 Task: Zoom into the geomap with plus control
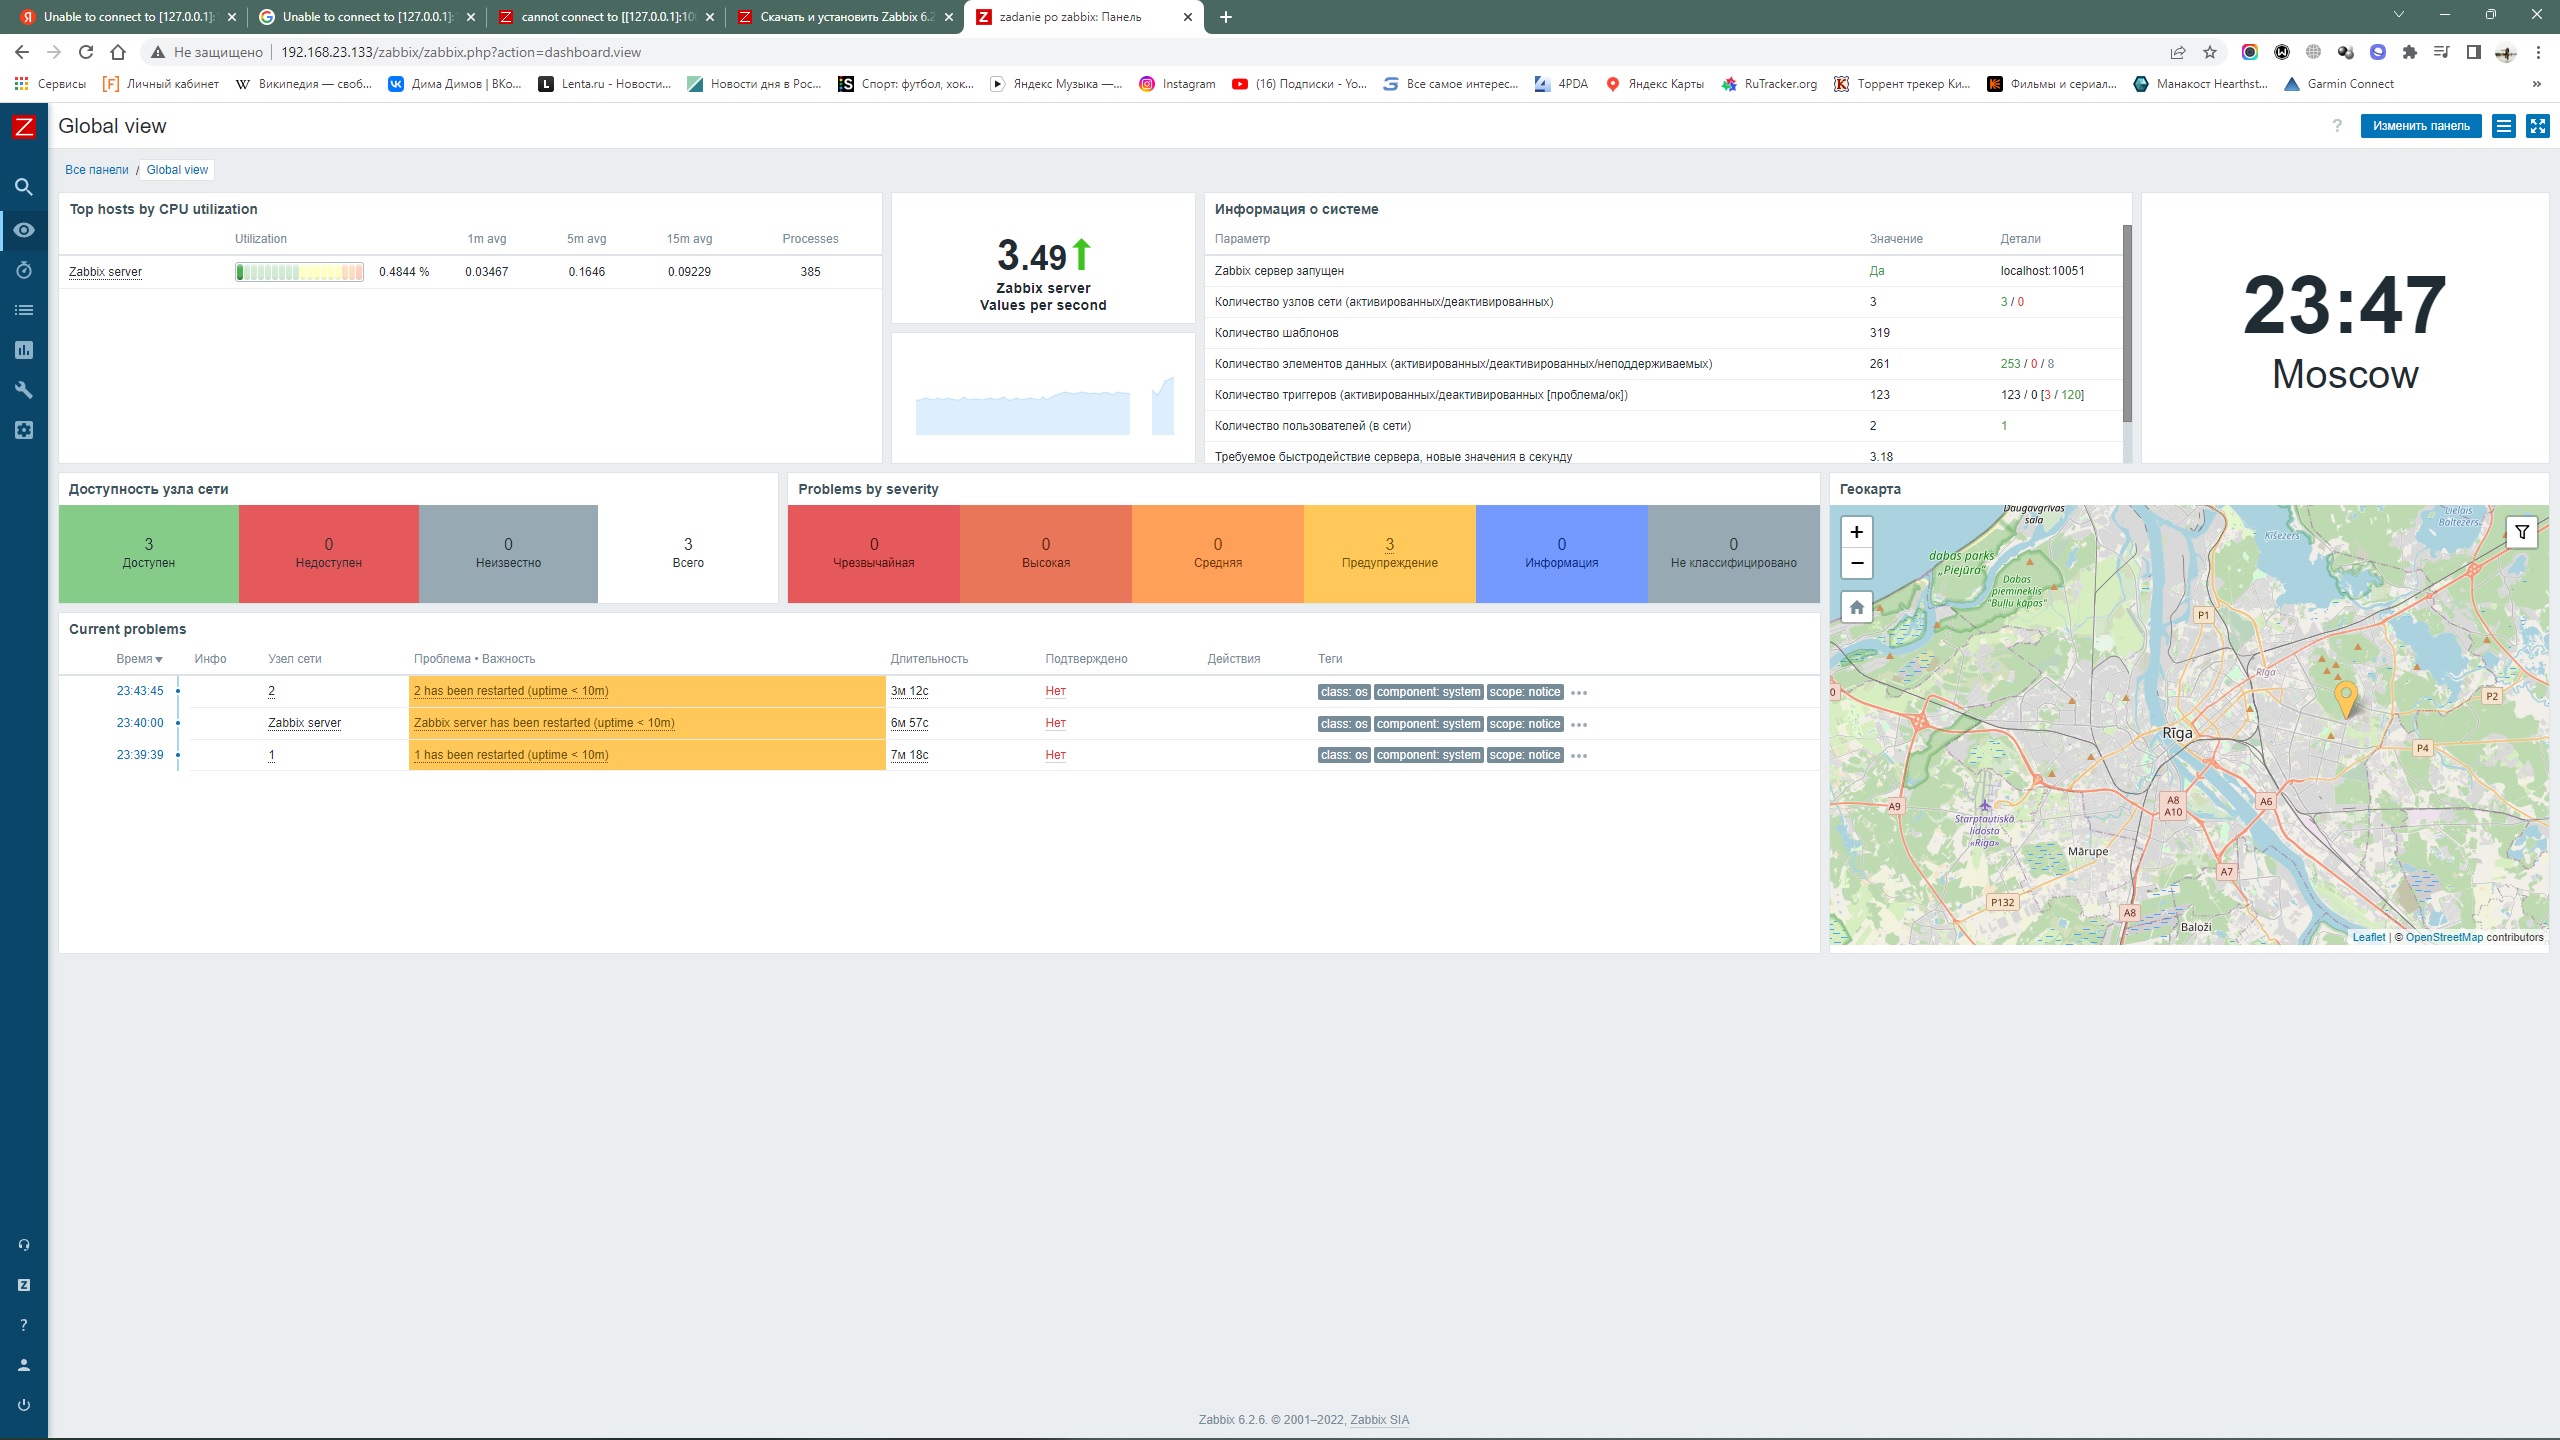[x=1856, y=531]
